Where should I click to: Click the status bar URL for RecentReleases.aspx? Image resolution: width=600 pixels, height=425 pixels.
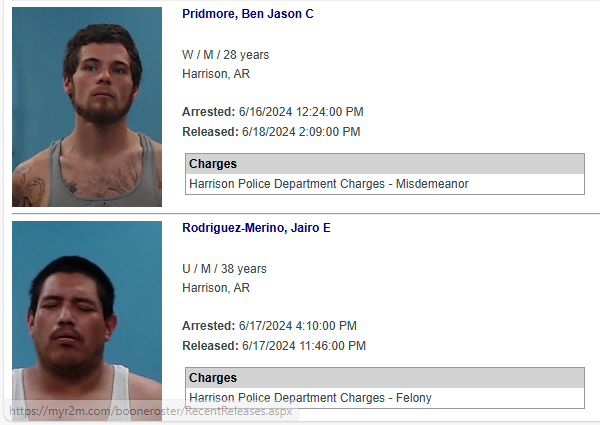click(149, 411)
